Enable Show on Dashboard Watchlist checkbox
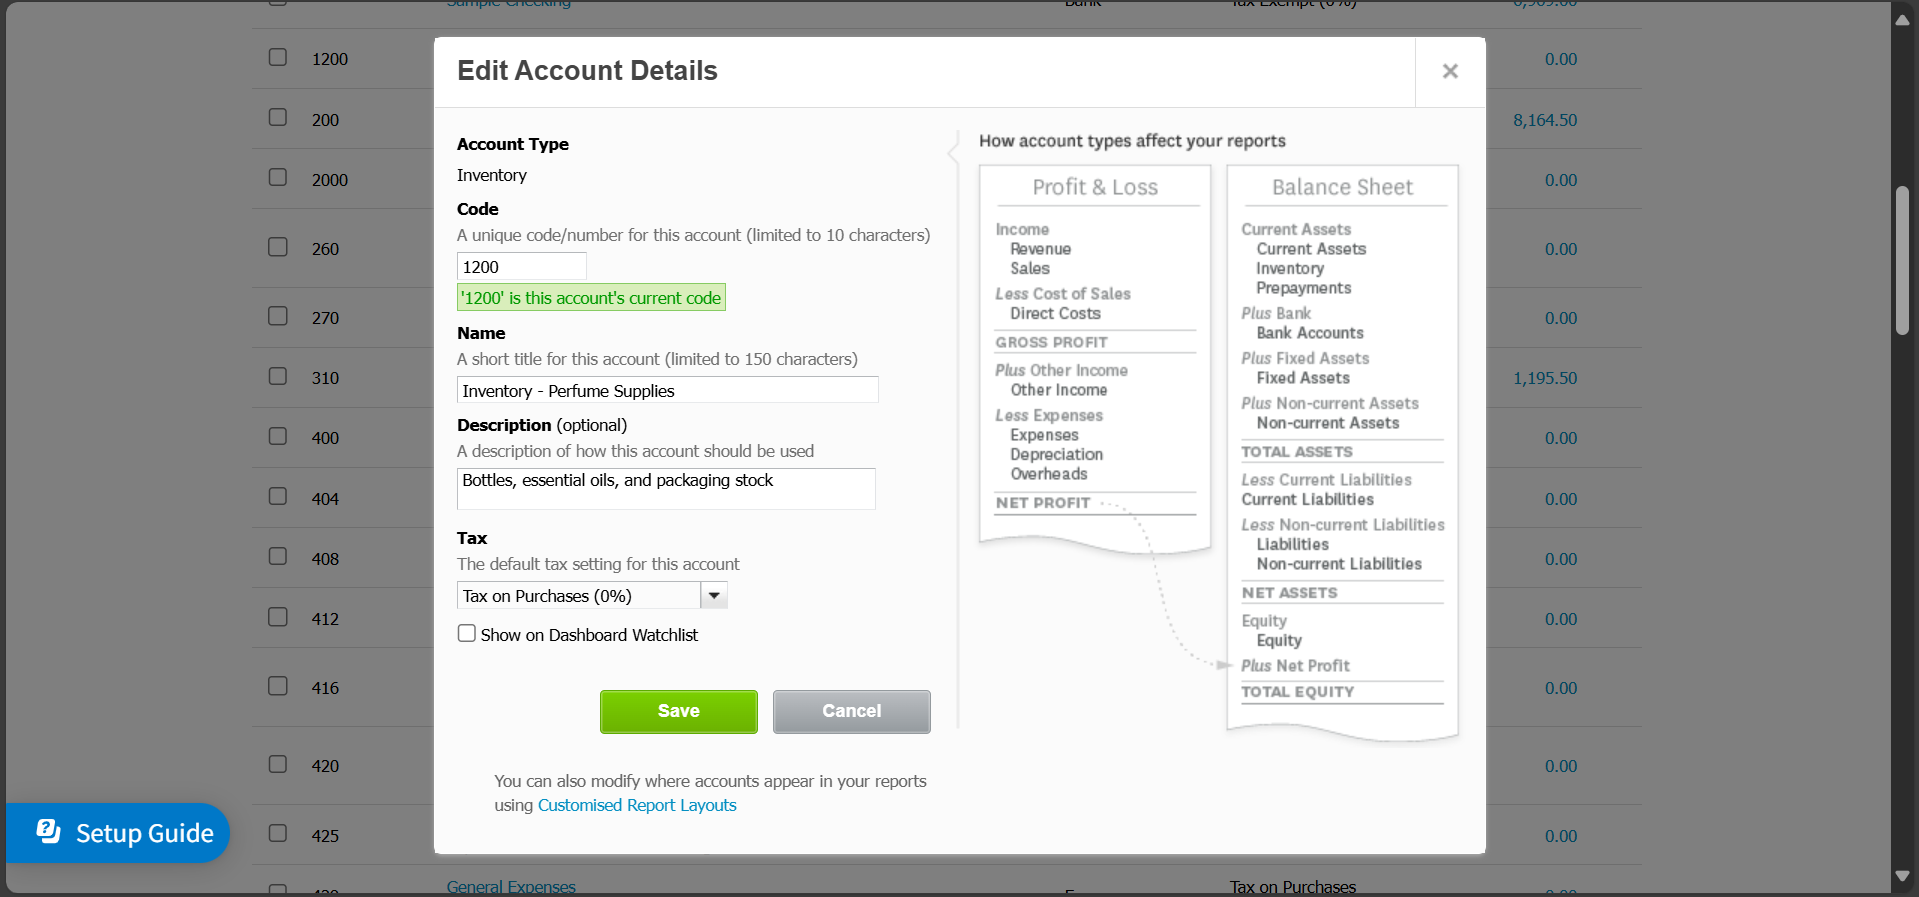The width and height of the screenshot is (1919, 897). click(x=467, y=634)
